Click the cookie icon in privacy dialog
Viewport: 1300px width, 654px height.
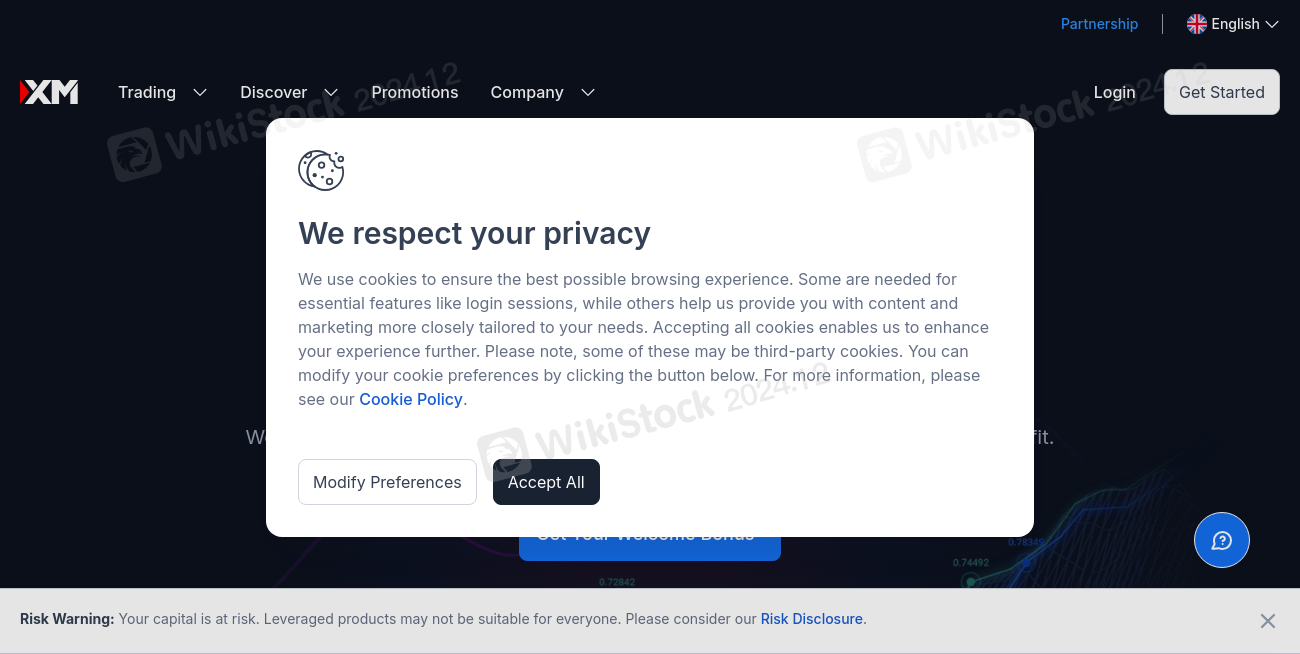321,170
